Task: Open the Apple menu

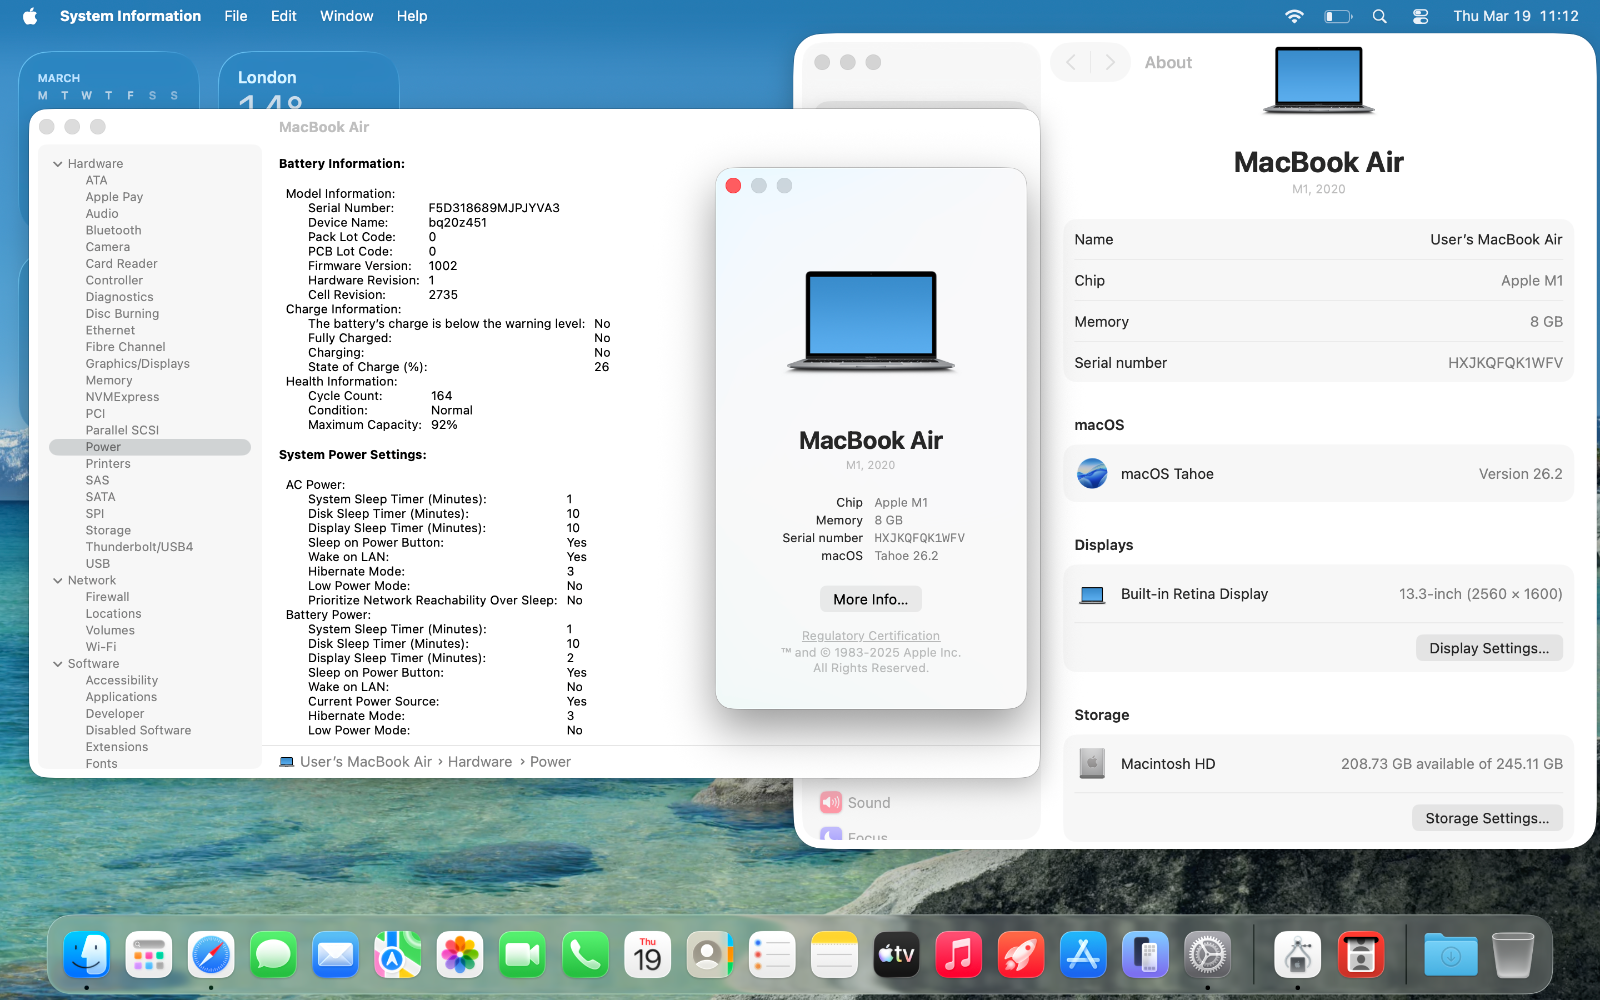Action: [30, 16]
